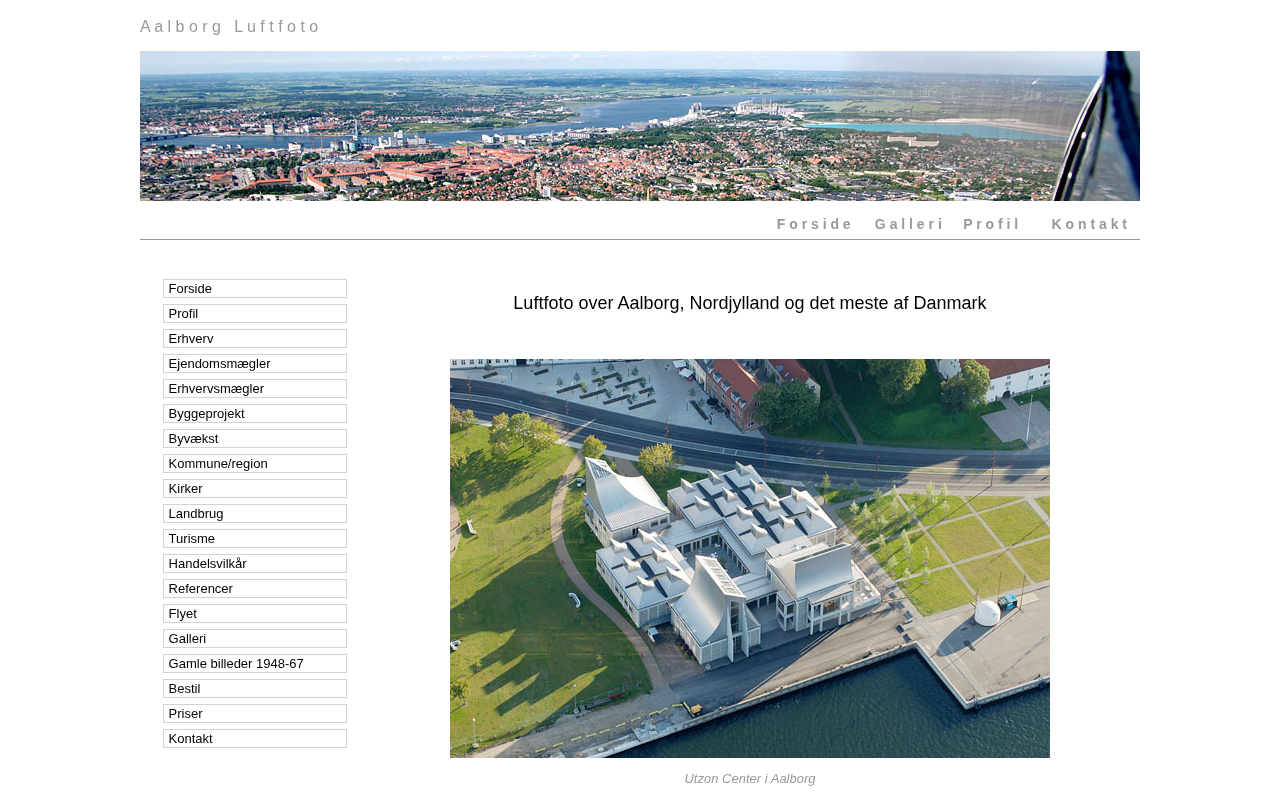Click Kontakt in the left sidebar
The width and height of the screenshot is (1280, 800).
click(x=255, y=739)
